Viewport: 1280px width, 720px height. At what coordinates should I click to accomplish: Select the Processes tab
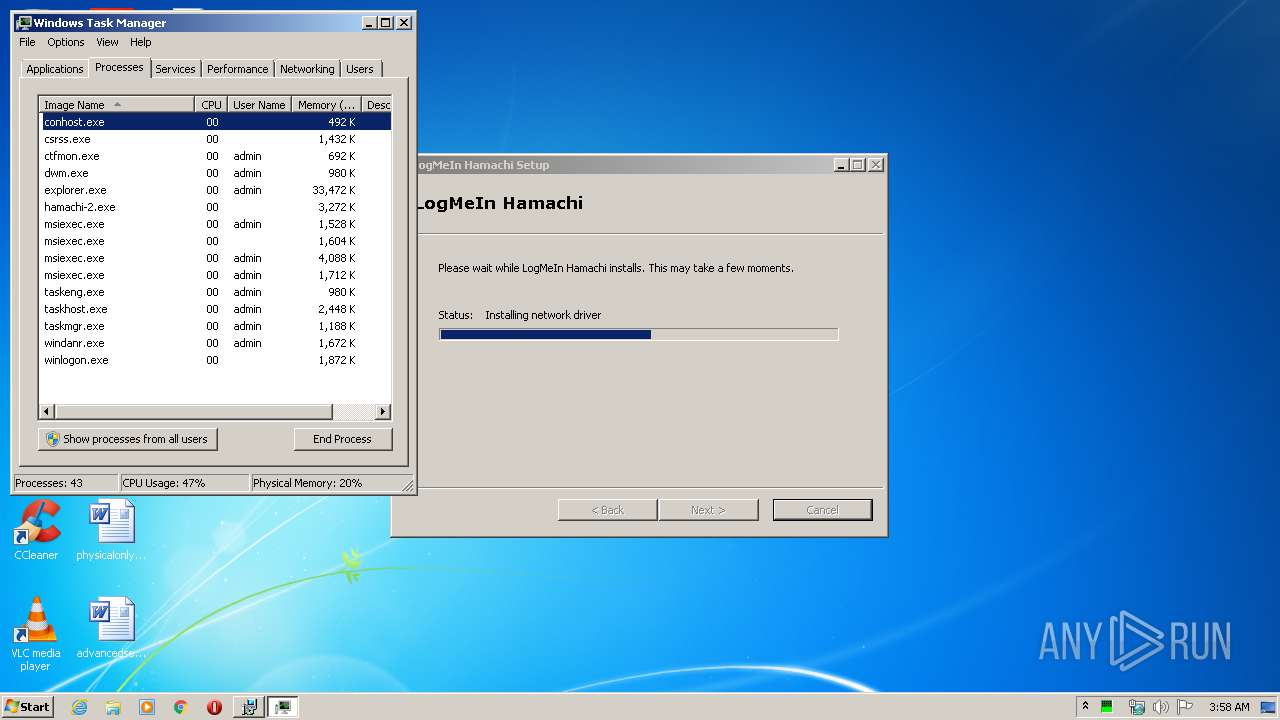coord(119,67)
